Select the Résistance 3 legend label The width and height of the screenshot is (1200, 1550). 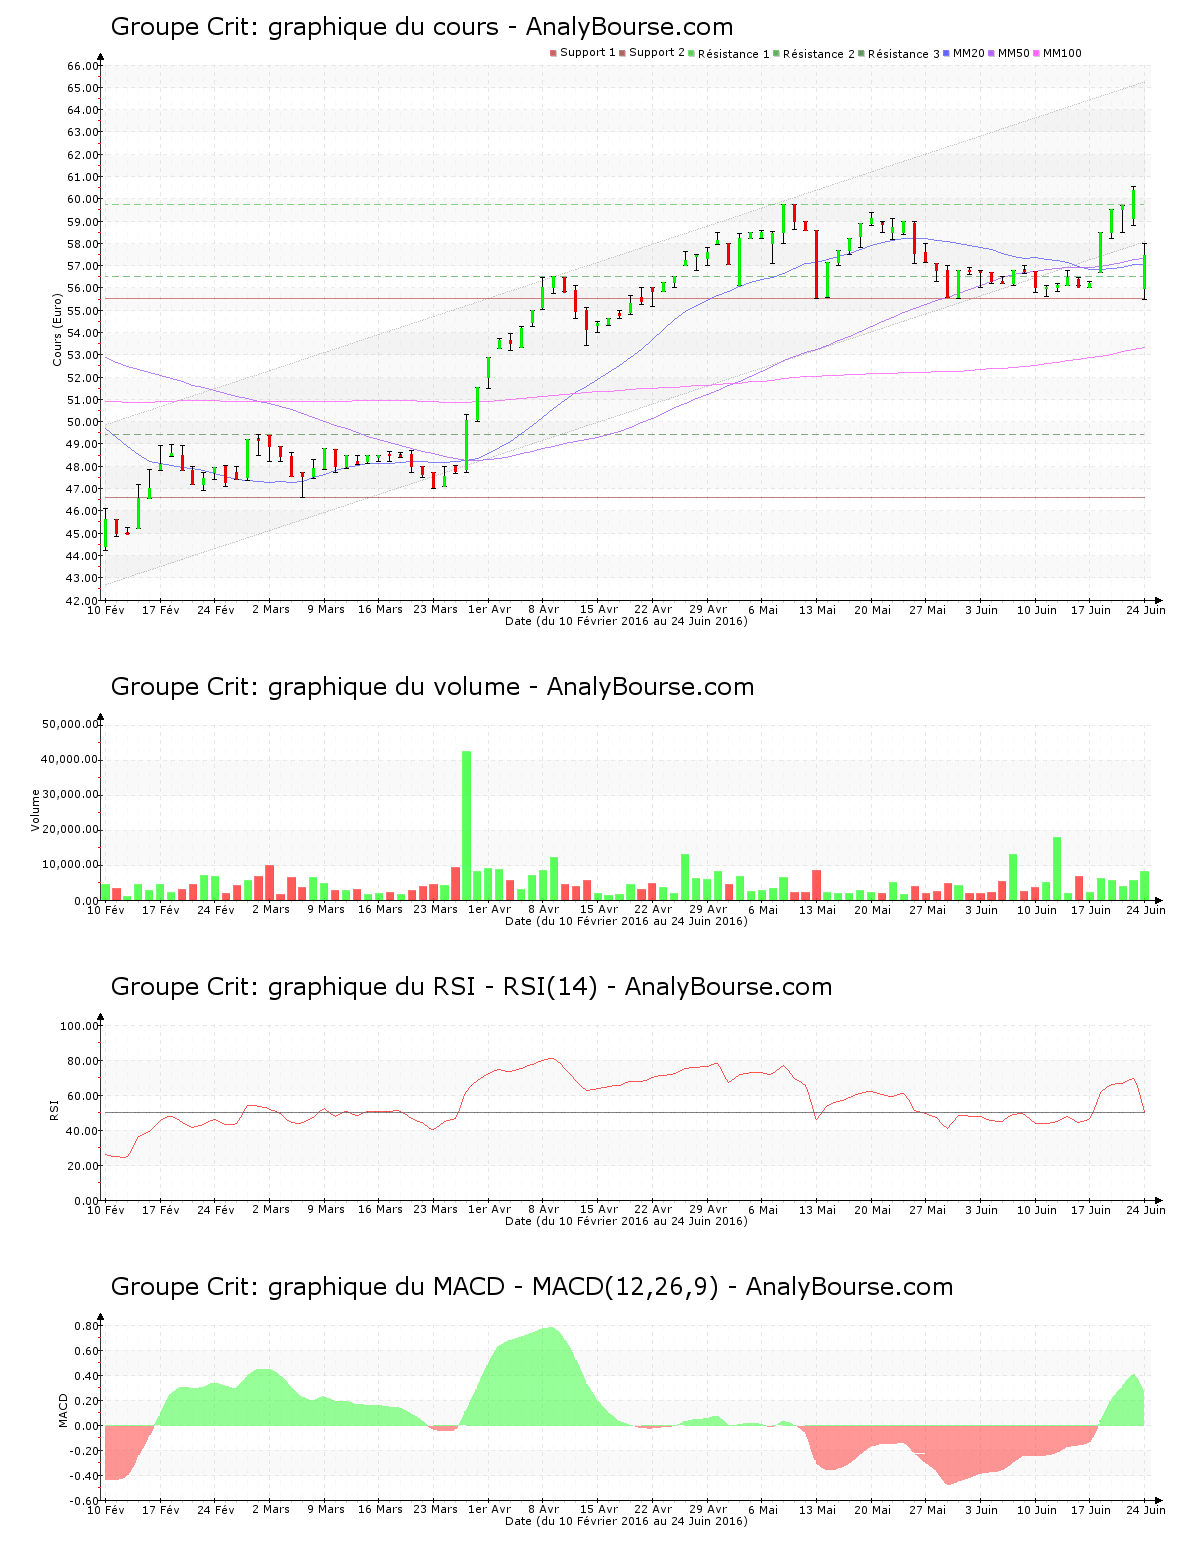tap(904, 53)
